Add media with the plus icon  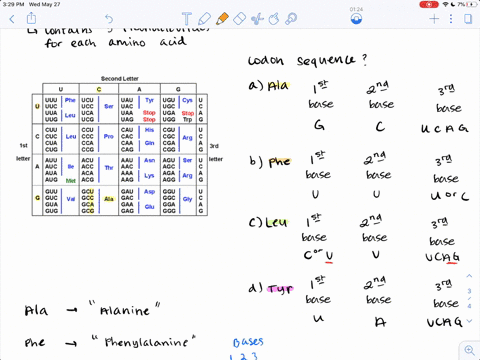tap(434, 19)
